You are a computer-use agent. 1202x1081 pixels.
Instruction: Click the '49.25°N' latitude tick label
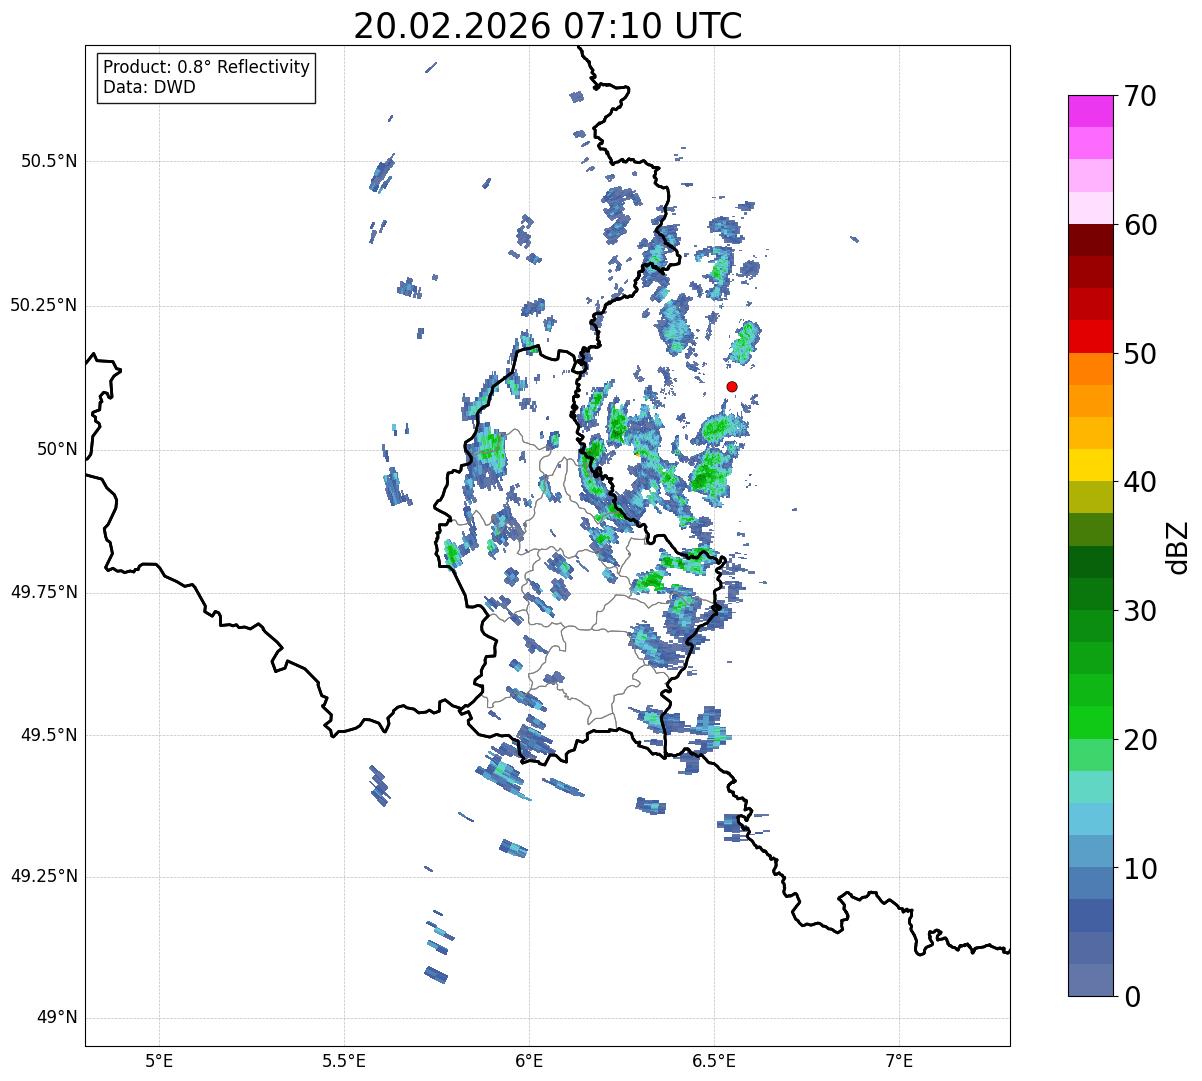tap(44, 877)
